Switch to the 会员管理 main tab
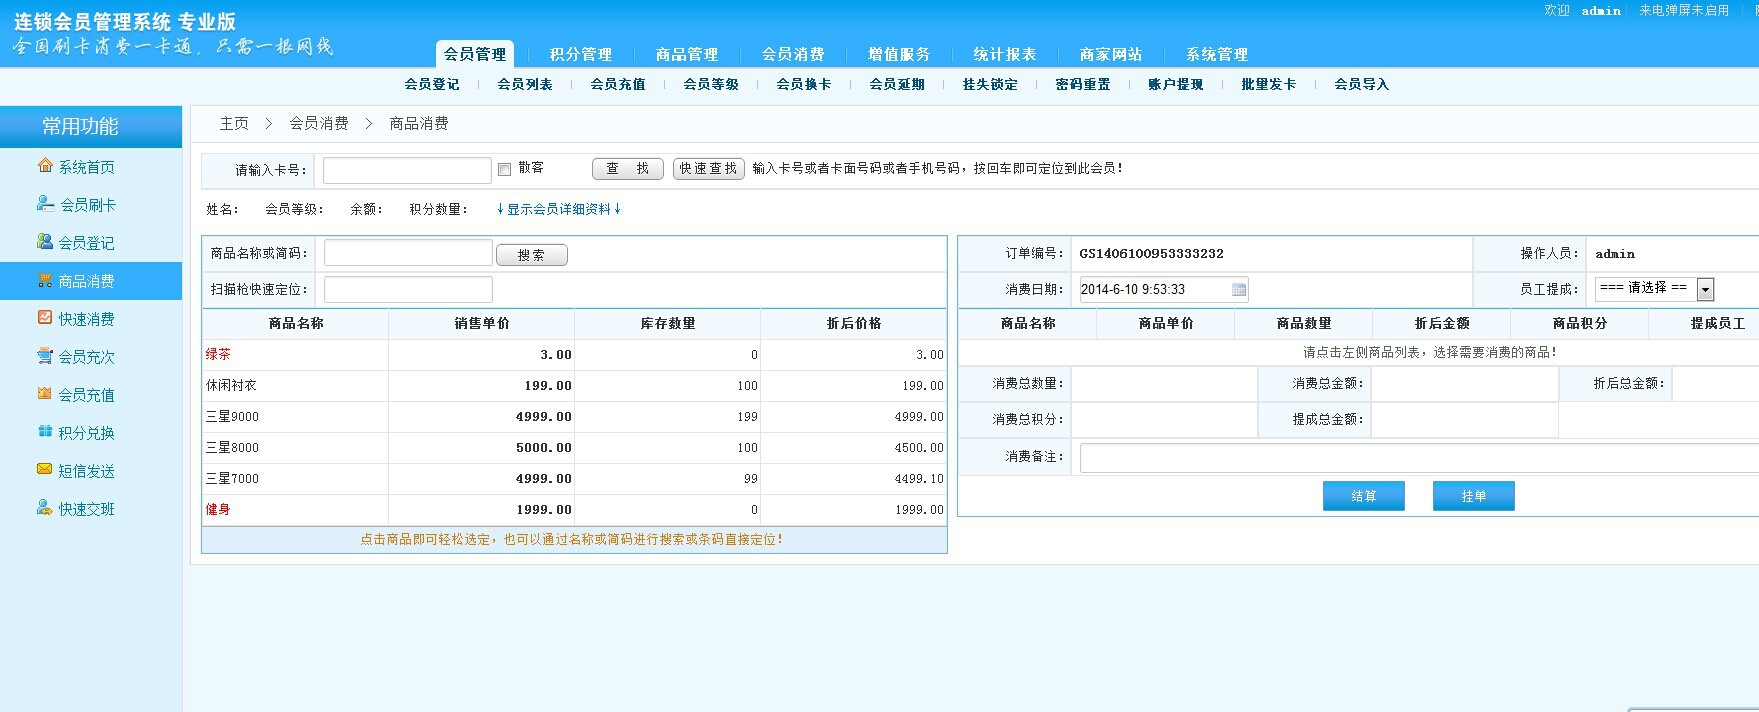1759x712 pixels. click(475, 54)
